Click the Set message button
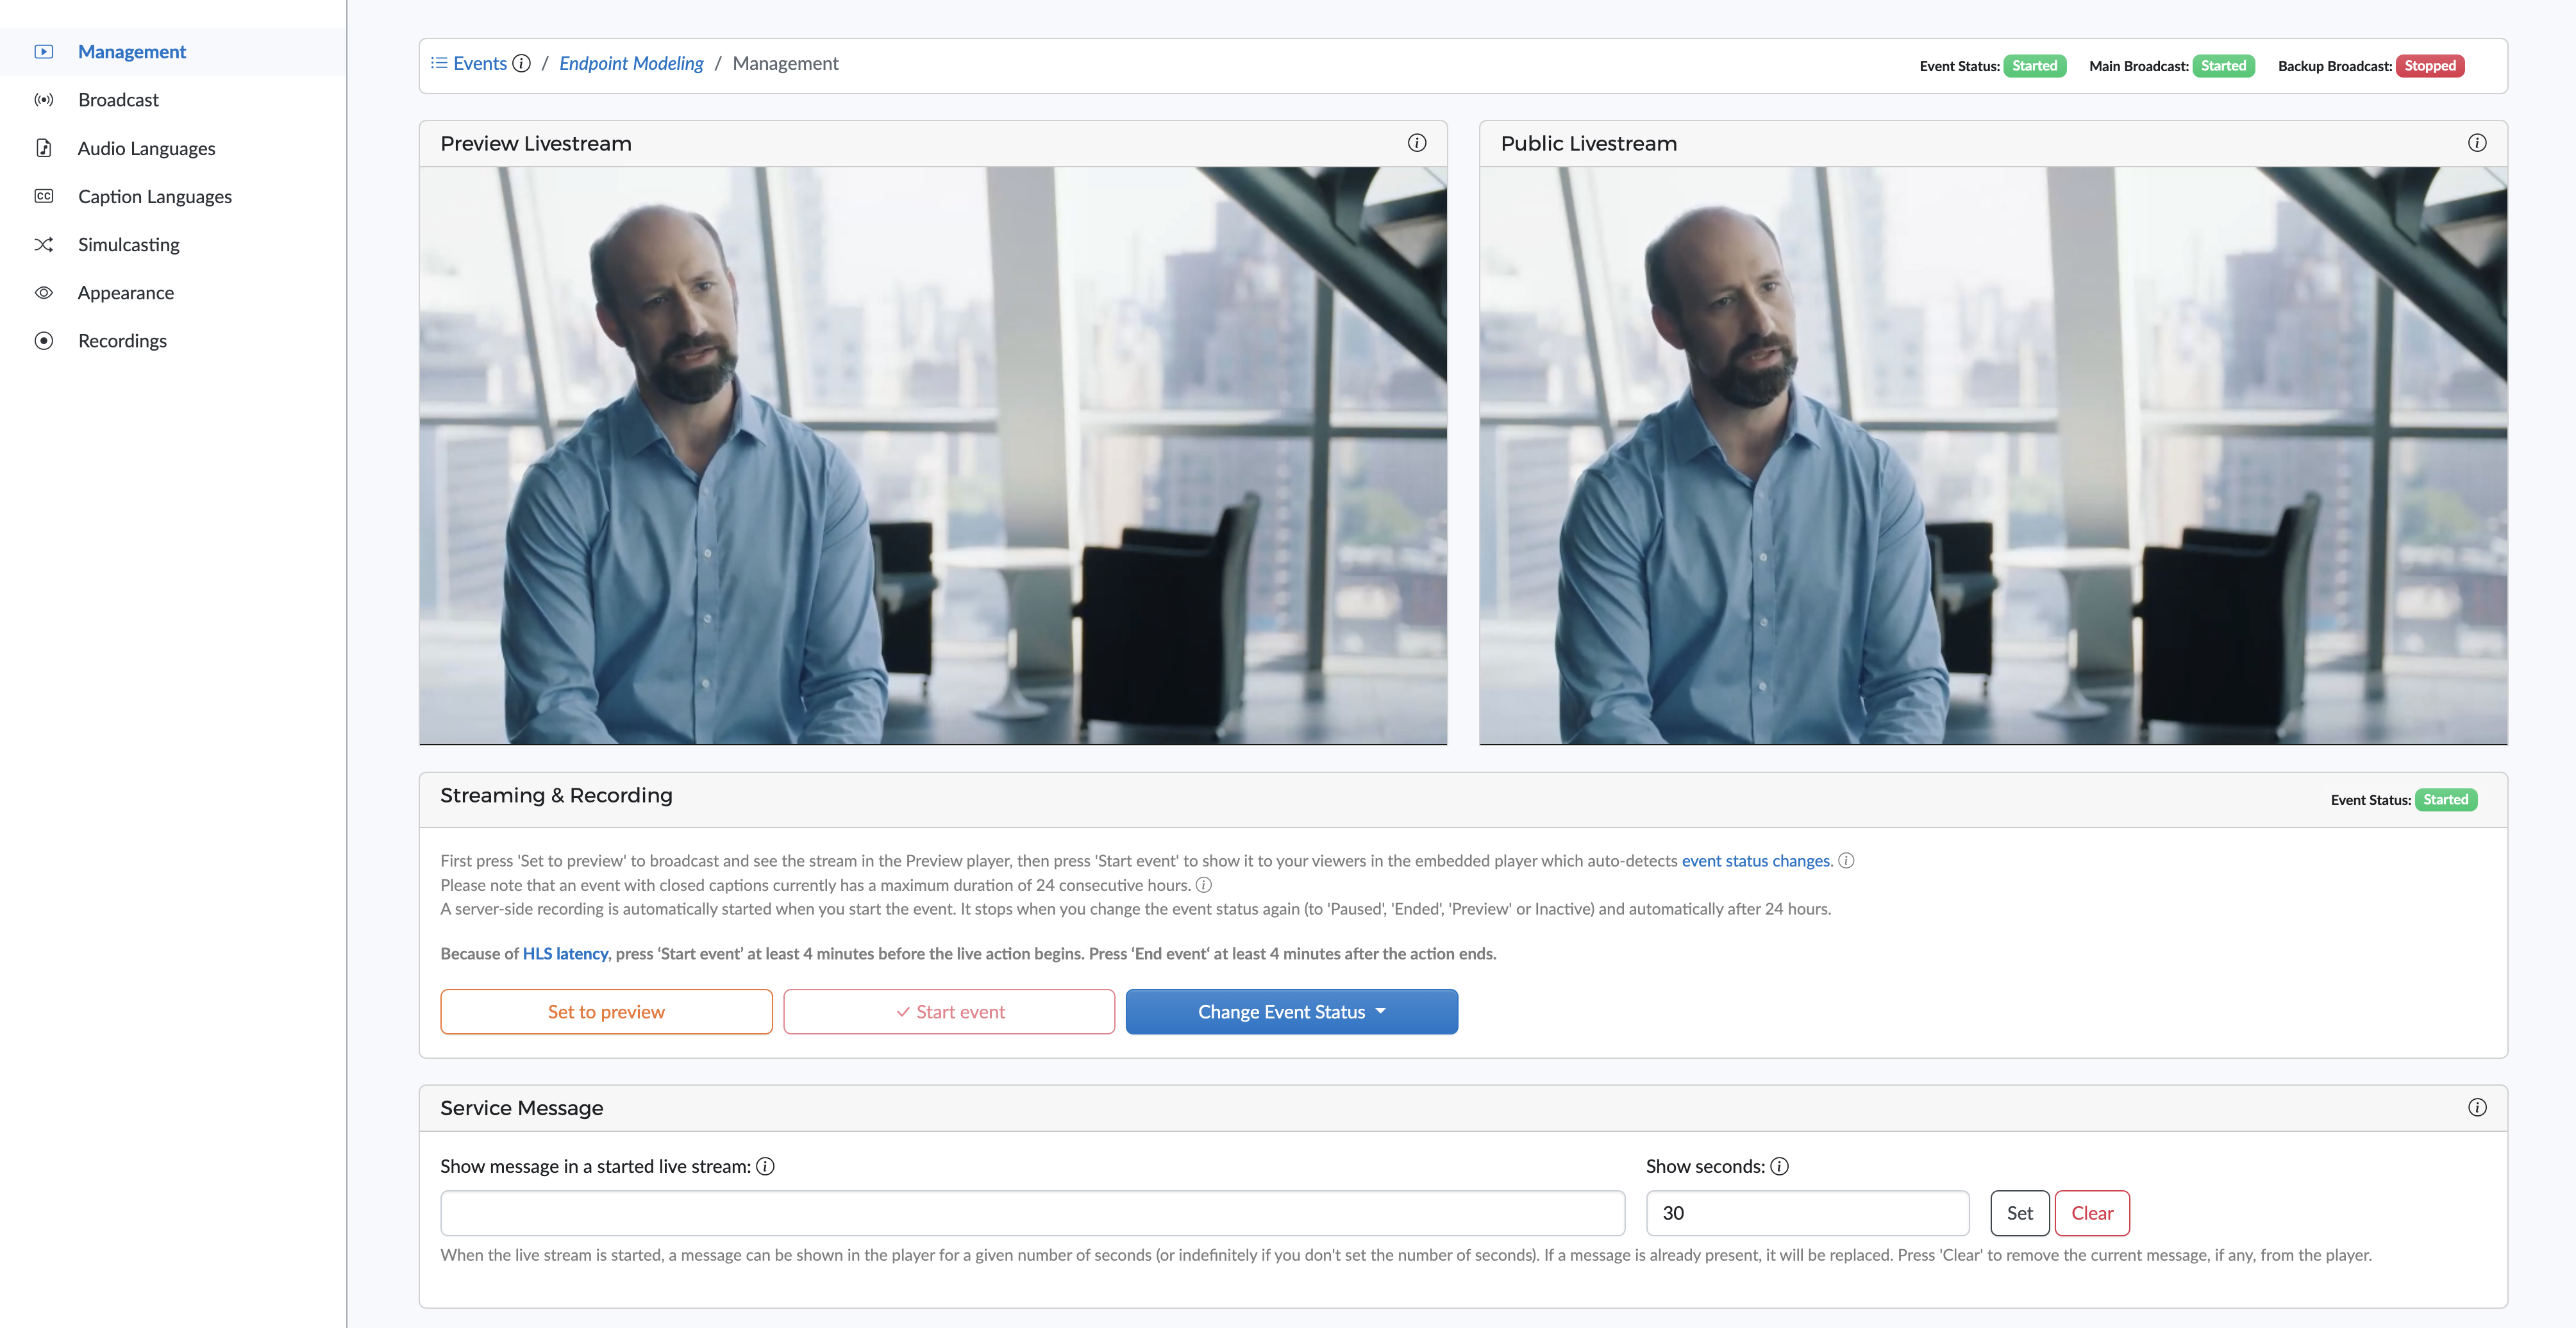2576x1328 pixels. (2019, 1213)
